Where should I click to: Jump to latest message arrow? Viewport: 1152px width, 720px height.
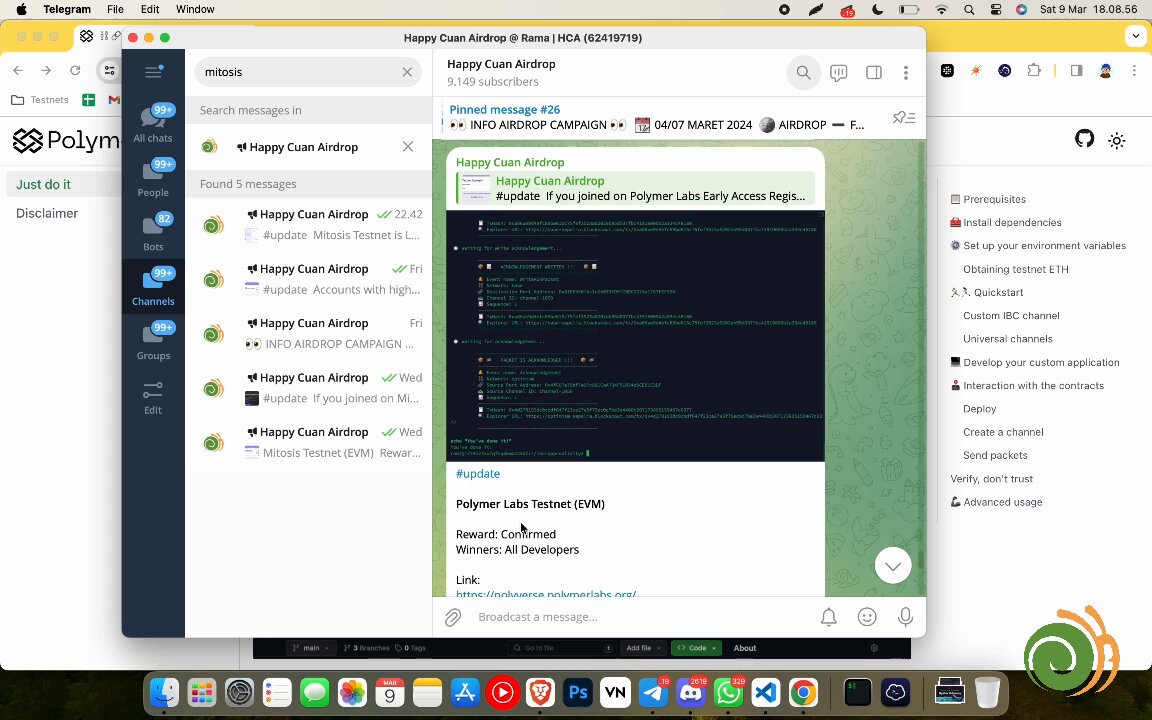tap(893, 566)
